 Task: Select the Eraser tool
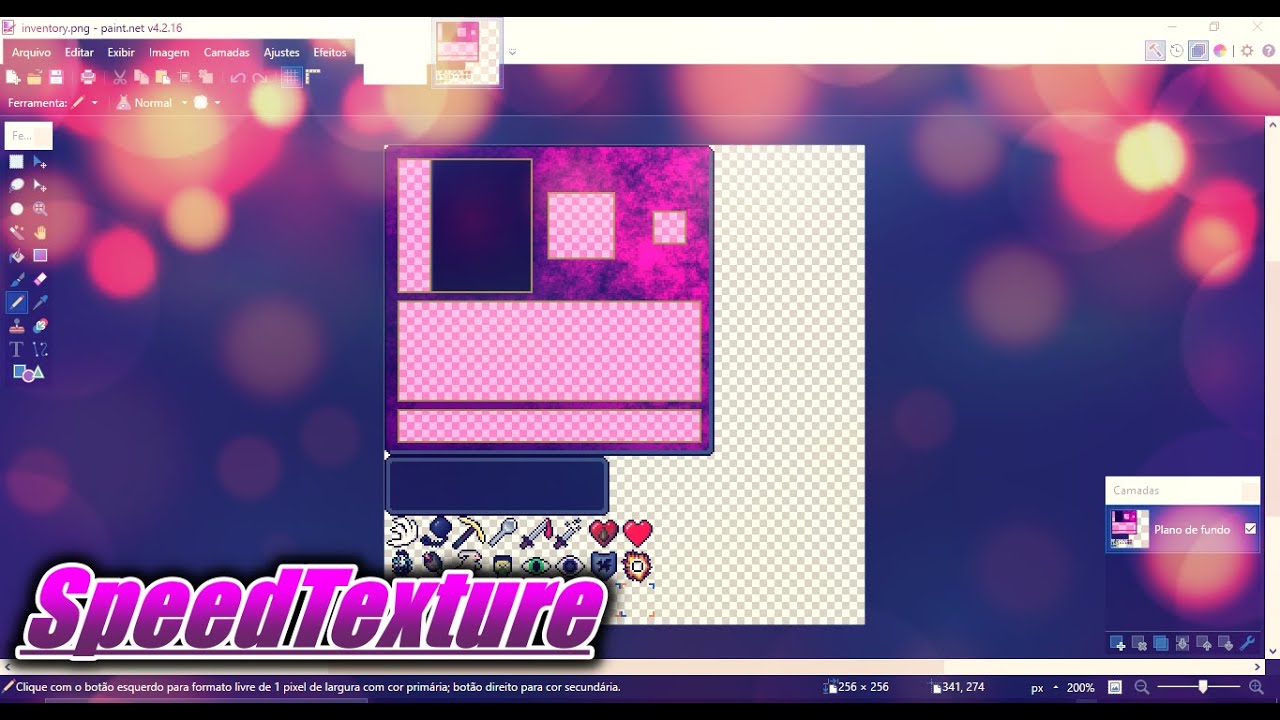point(40,279)
